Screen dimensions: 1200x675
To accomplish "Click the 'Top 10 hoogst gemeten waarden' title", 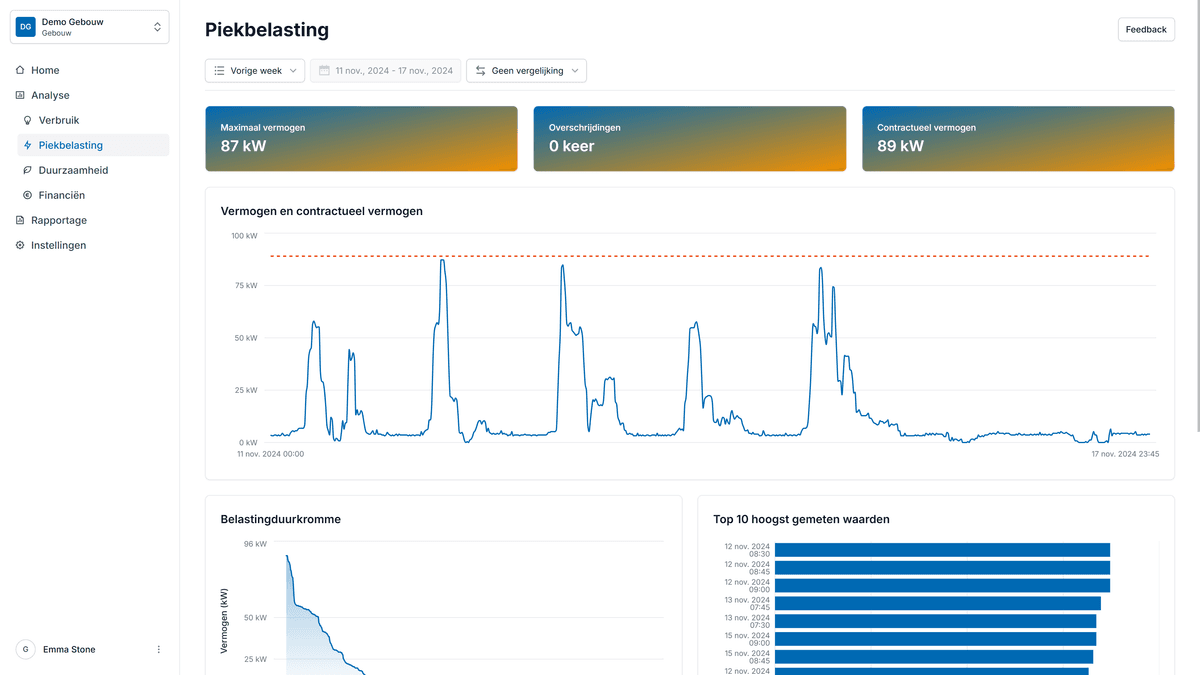I will (x=801, y=519).
